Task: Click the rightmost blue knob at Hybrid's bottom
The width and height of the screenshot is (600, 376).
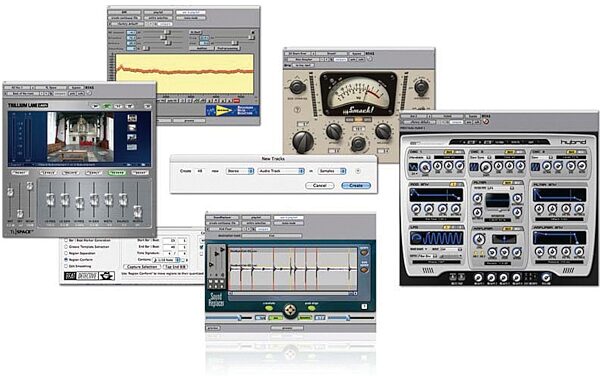Action: click(546, 278)
